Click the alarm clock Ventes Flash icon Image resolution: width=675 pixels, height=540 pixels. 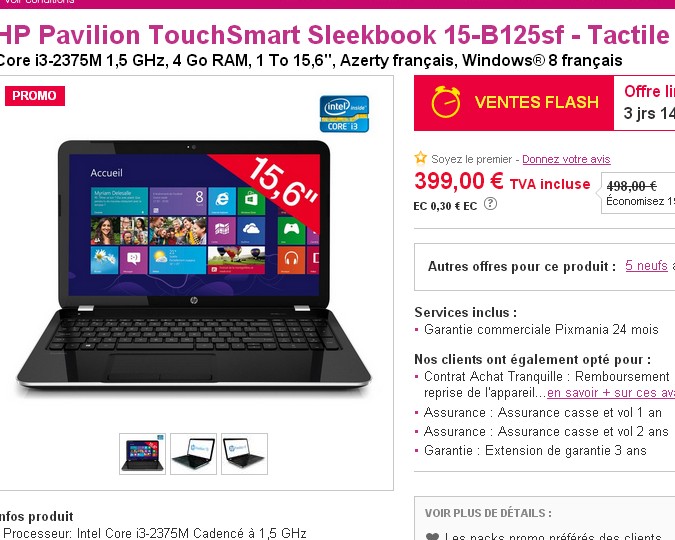point(446,102)
